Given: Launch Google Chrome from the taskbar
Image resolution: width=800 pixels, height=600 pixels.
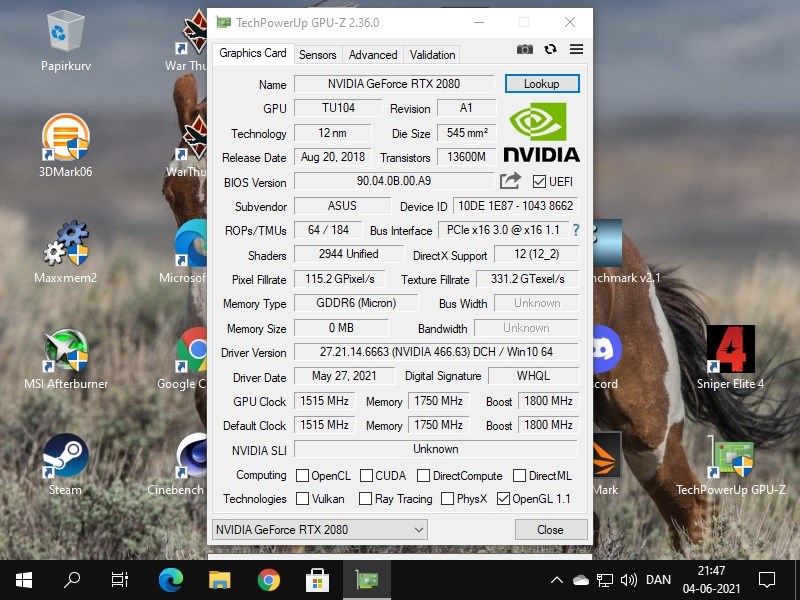Looking at the screenshot, I should click(x=269, y=580).
